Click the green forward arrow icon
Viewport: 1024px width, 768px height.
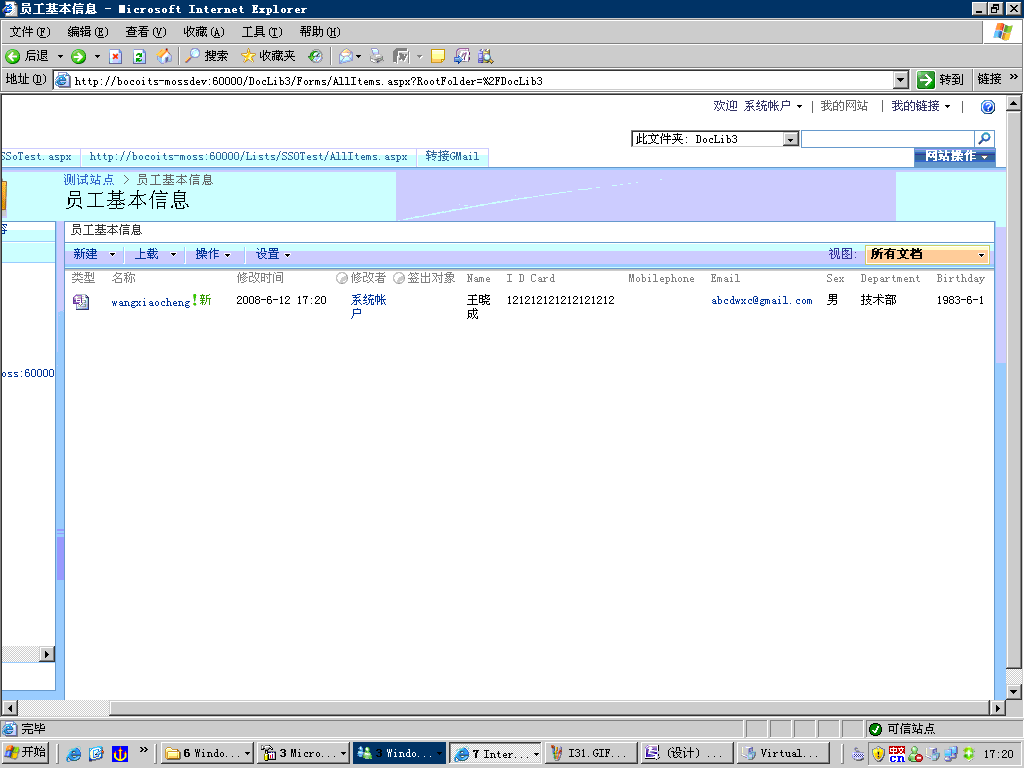click(78, 57)
